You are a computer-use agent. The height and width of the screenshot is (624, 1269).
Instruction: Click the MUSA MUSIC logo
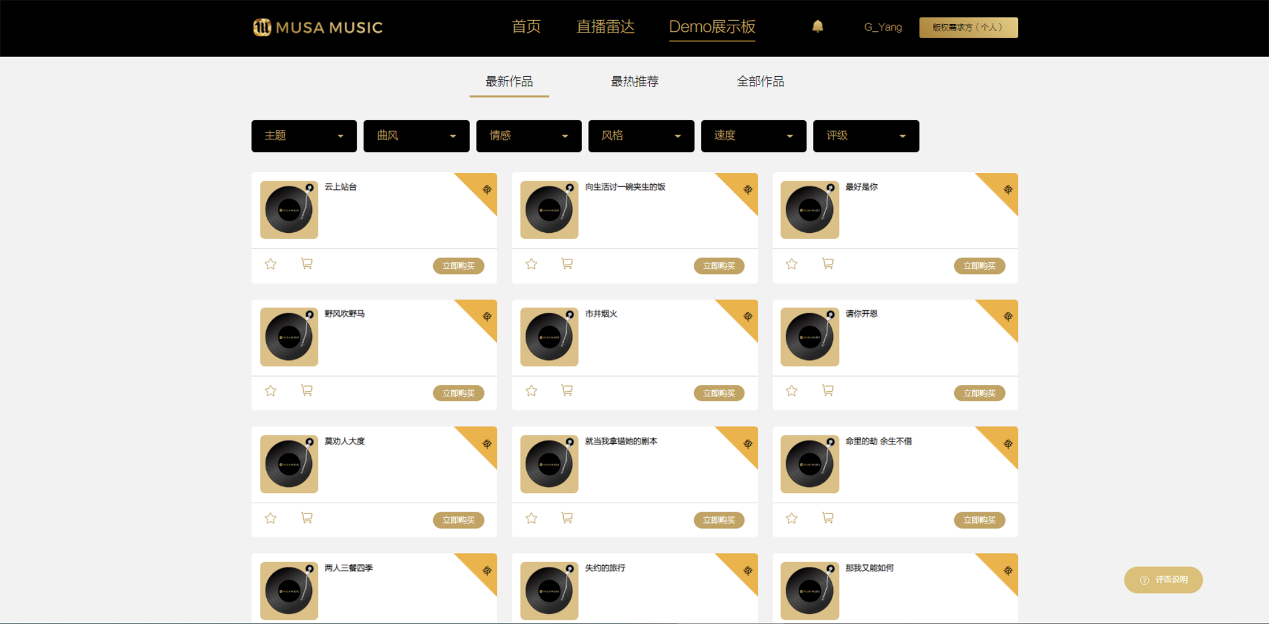[317, 27]
